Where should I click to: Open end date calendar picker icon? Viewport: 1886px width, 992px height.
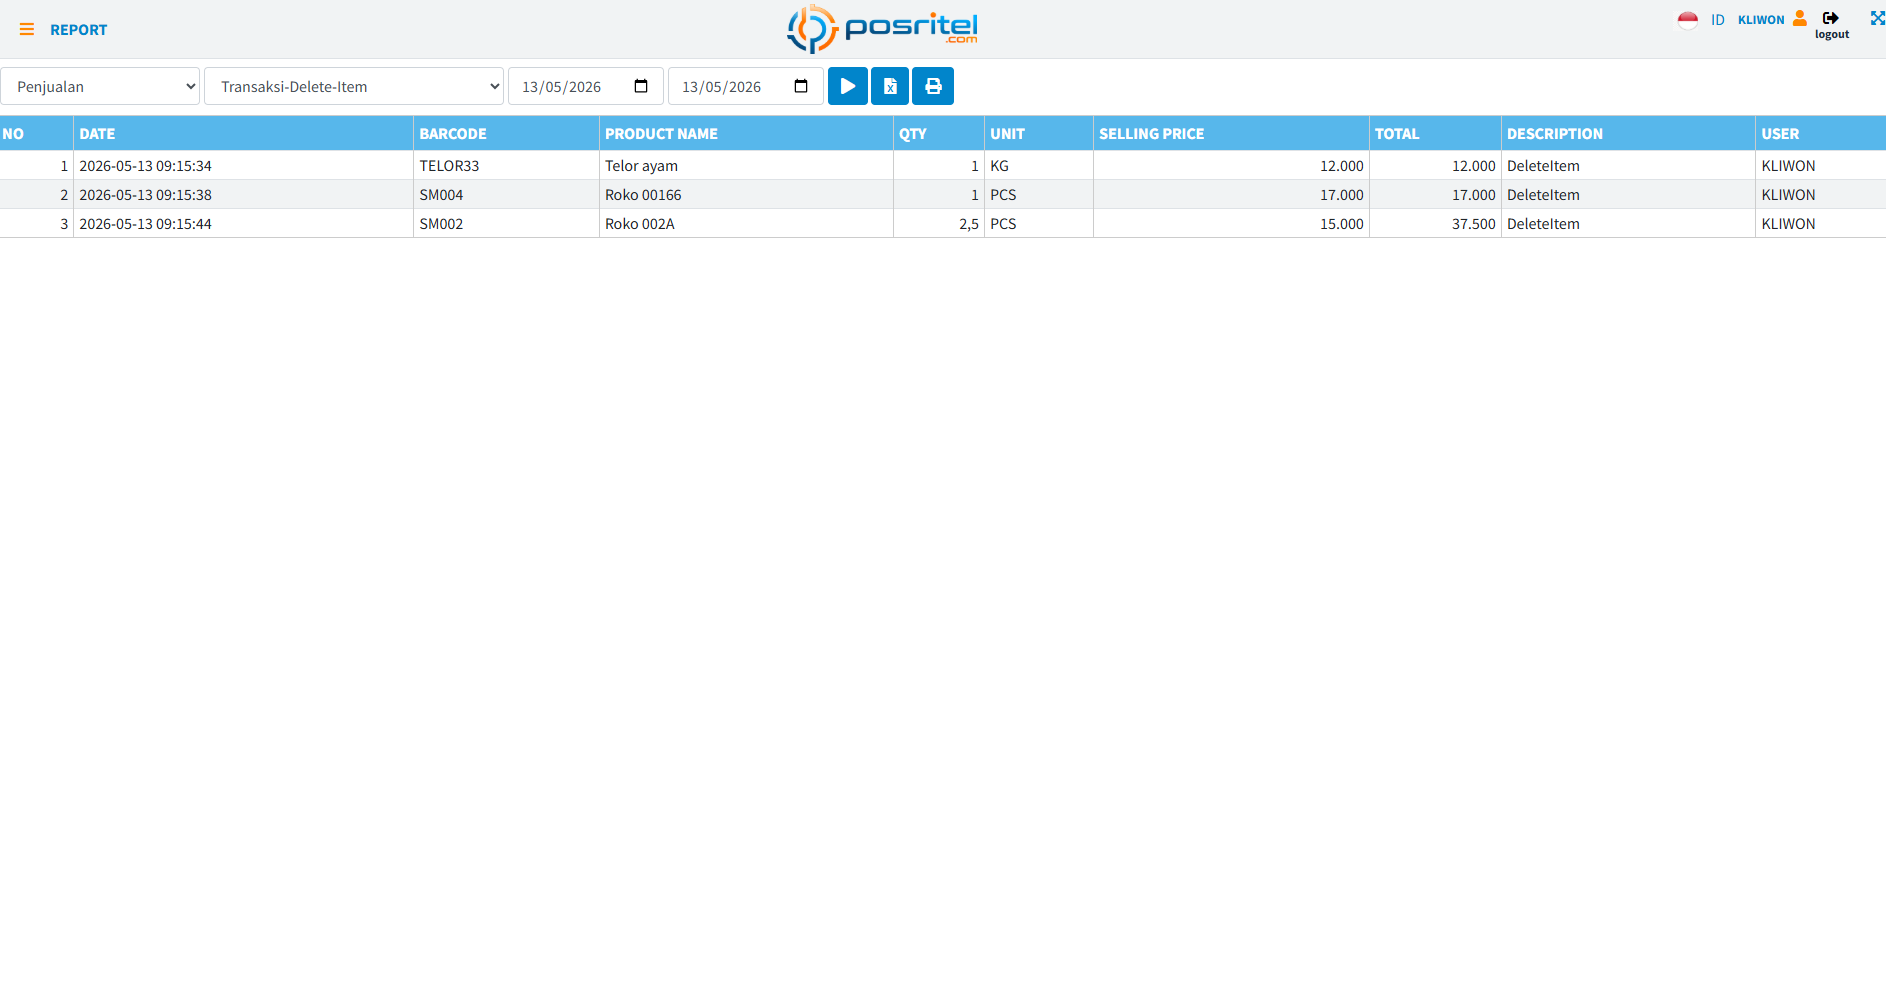801,86
